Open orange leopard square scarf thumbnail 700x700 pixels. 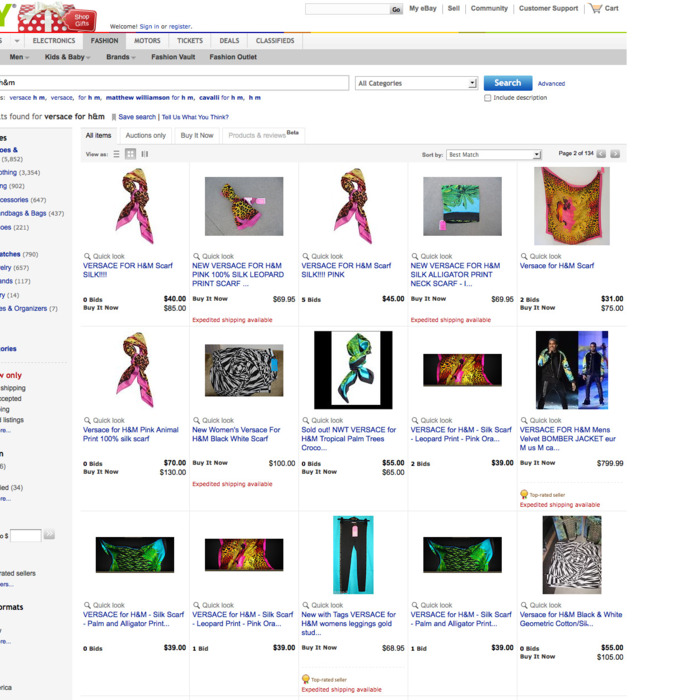(572, 206)
